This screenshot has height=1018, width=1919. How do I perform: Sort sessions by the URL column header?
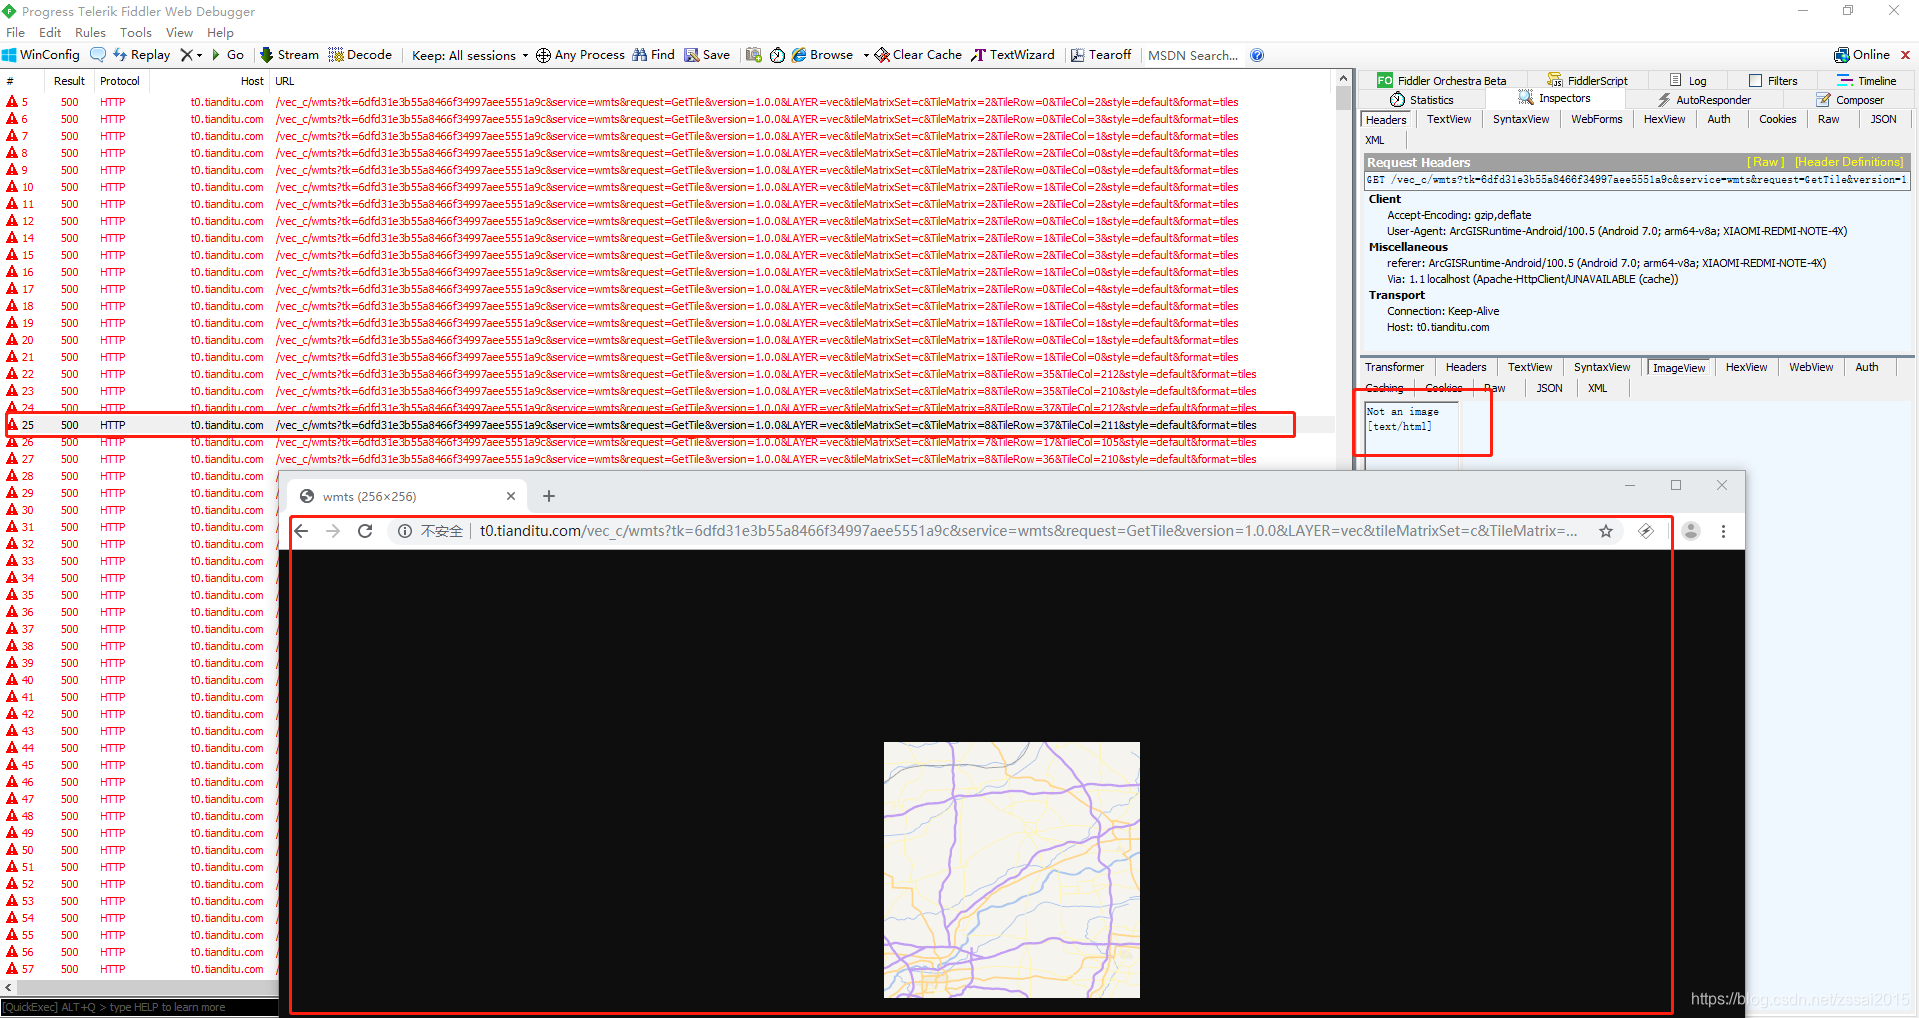point(800,81)
